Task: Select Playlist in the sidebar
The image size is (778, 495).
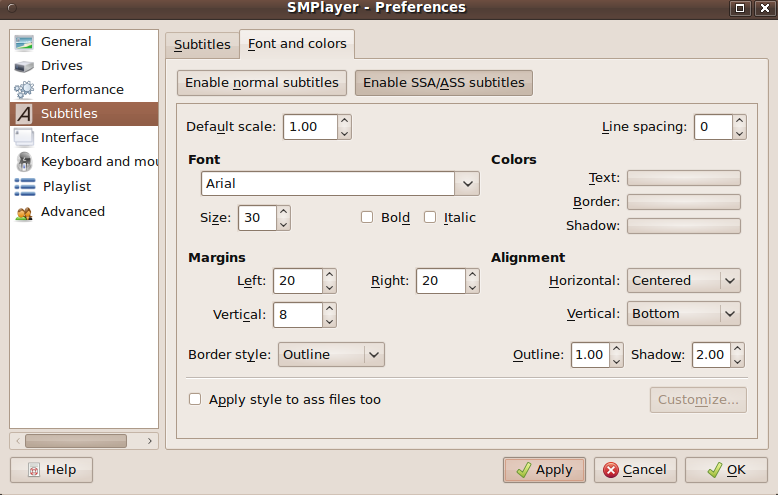Action: point(84,186)
